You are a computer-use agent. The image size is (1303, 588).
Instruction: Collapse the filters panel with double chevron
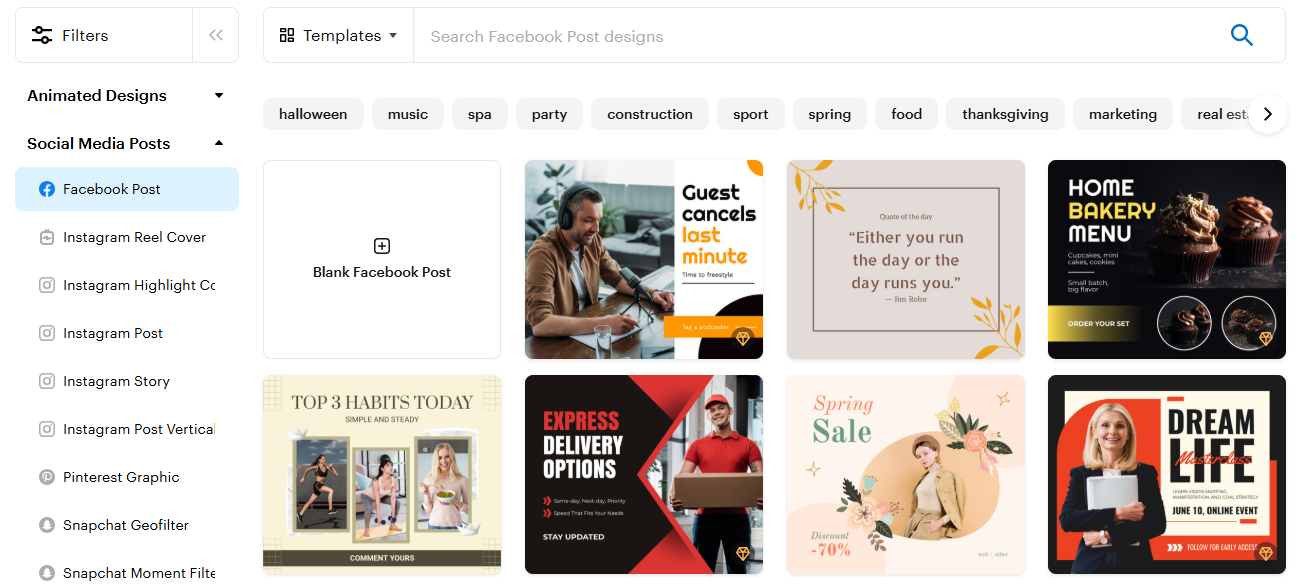[x=215, y=36]
